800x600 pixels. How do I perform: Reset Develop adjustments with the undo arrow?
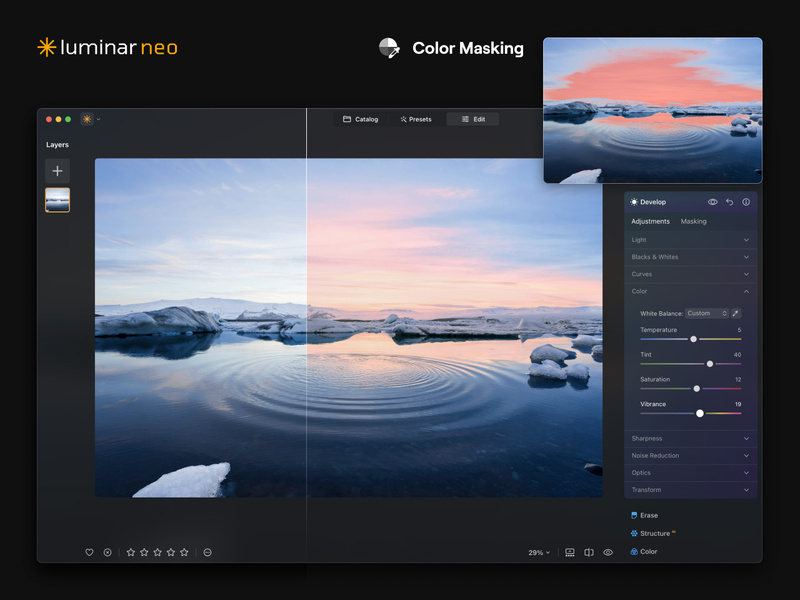[x=729, y=202]
